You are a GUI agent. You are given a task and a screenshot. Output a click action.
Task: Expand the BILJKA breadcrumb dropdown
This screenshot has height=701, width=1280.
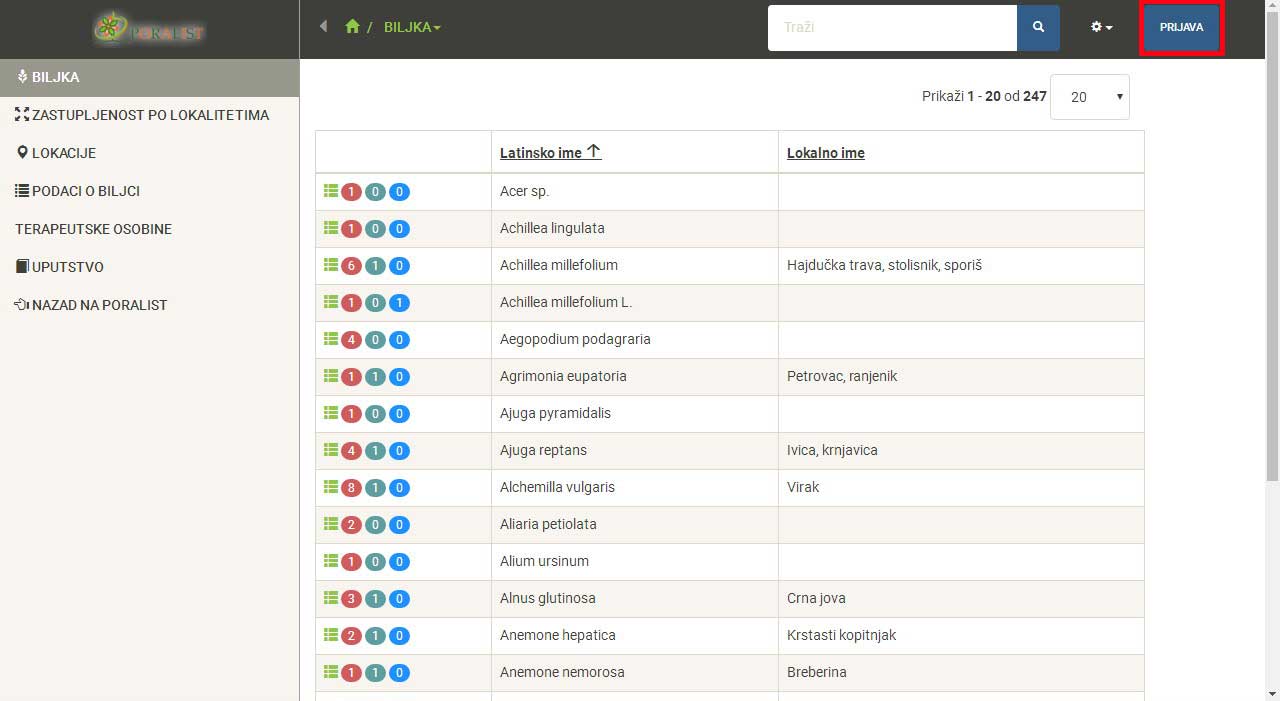412,27
